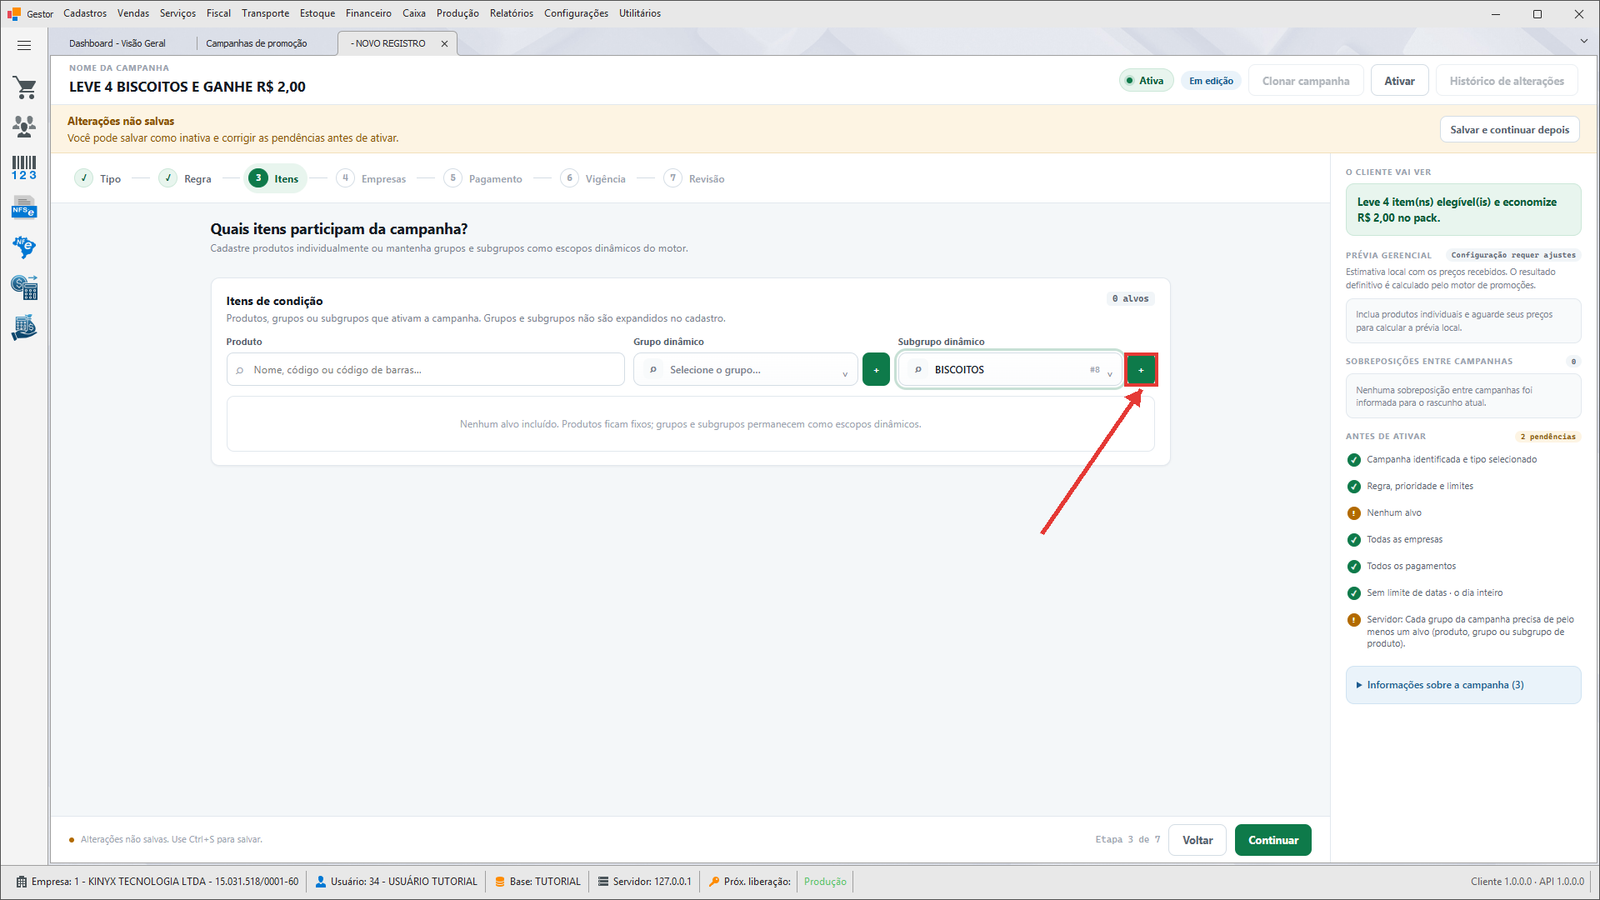Open the hand with money sidebar icon

tap(24, 328)
